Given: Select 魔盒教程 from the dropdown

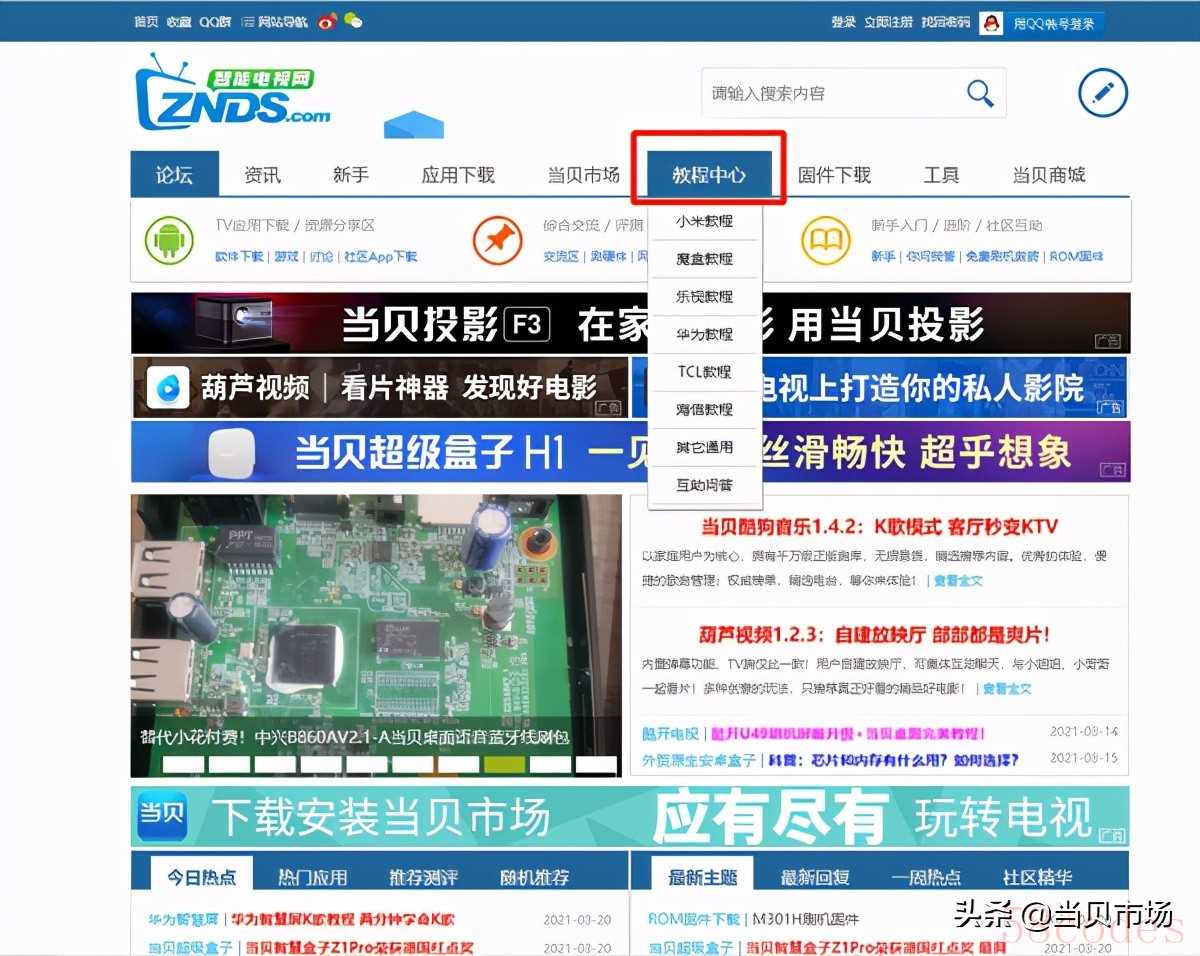Looking at the screenshot, I should click(x=705, y=259).
